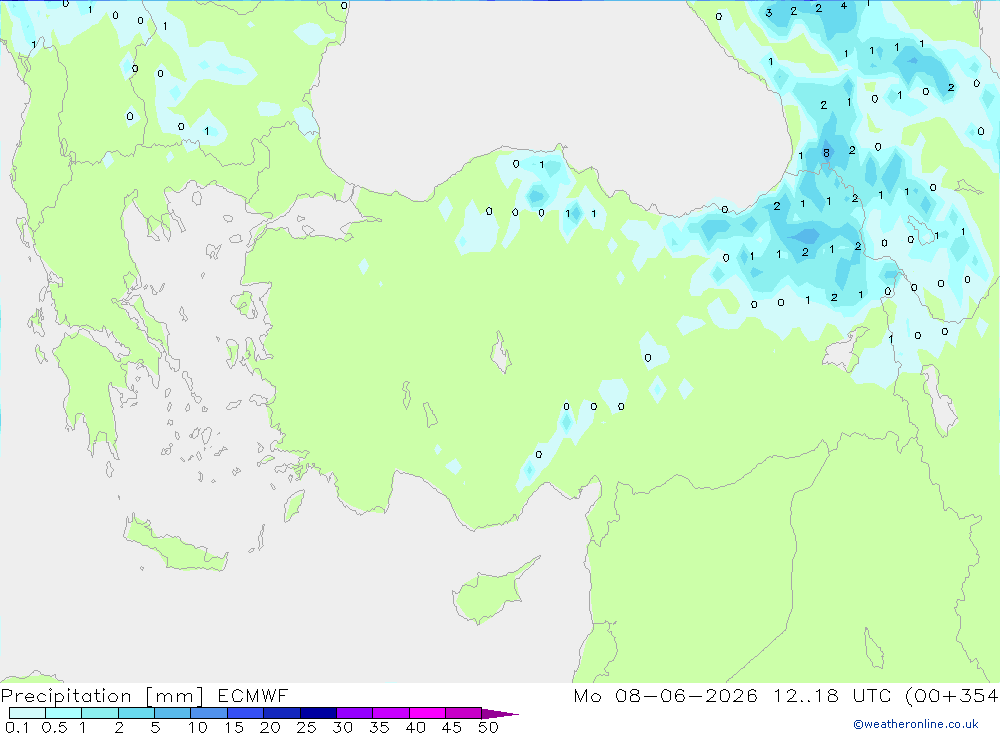
Task: Click the "ECMWF" model label
Action: 253,695
